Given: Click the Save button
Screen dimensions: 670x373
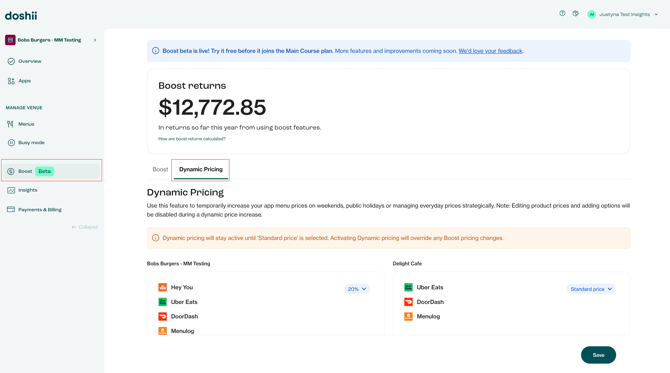Looking at the screenshot, I should 598,355.
